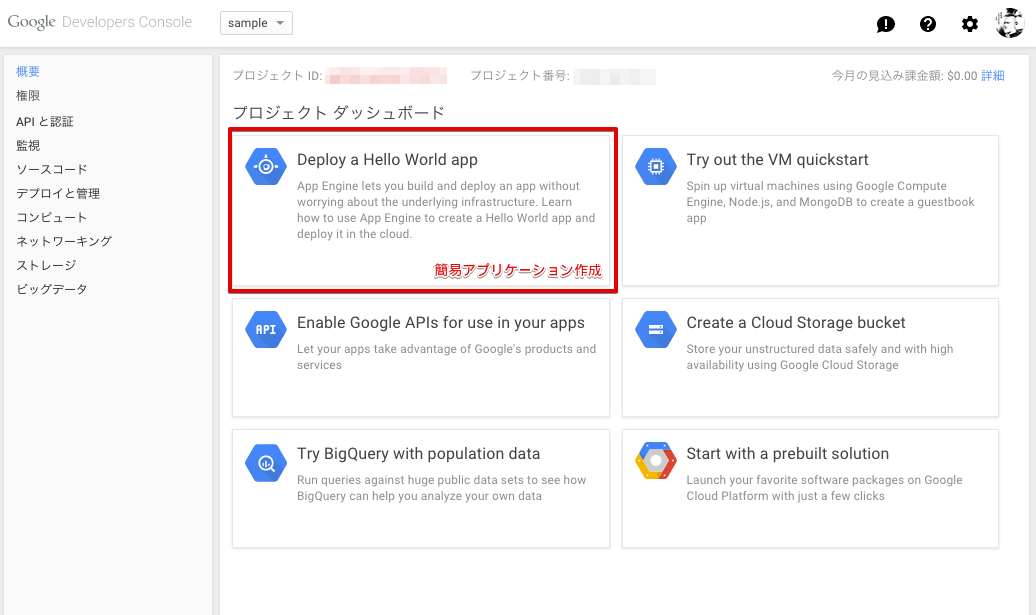Open Create a Cloud Storage bucket title
The width and height of the screenshot is (1036, 615).
click(x=796, y=323)
